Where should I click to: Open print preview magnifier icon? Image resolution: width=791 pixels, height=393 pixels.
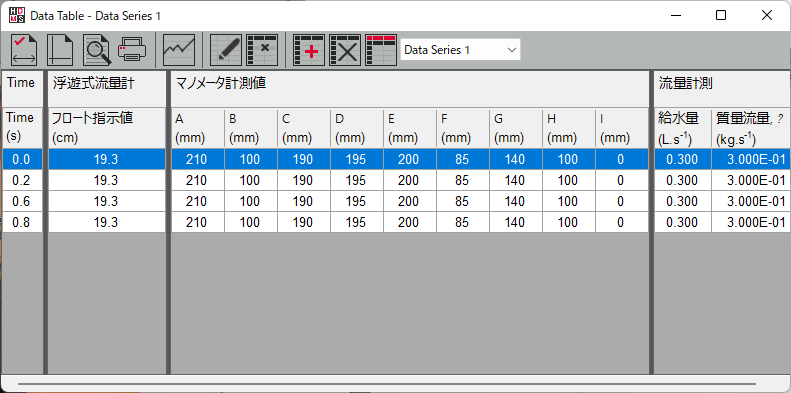pyautogui.click(x=96, y=50)
